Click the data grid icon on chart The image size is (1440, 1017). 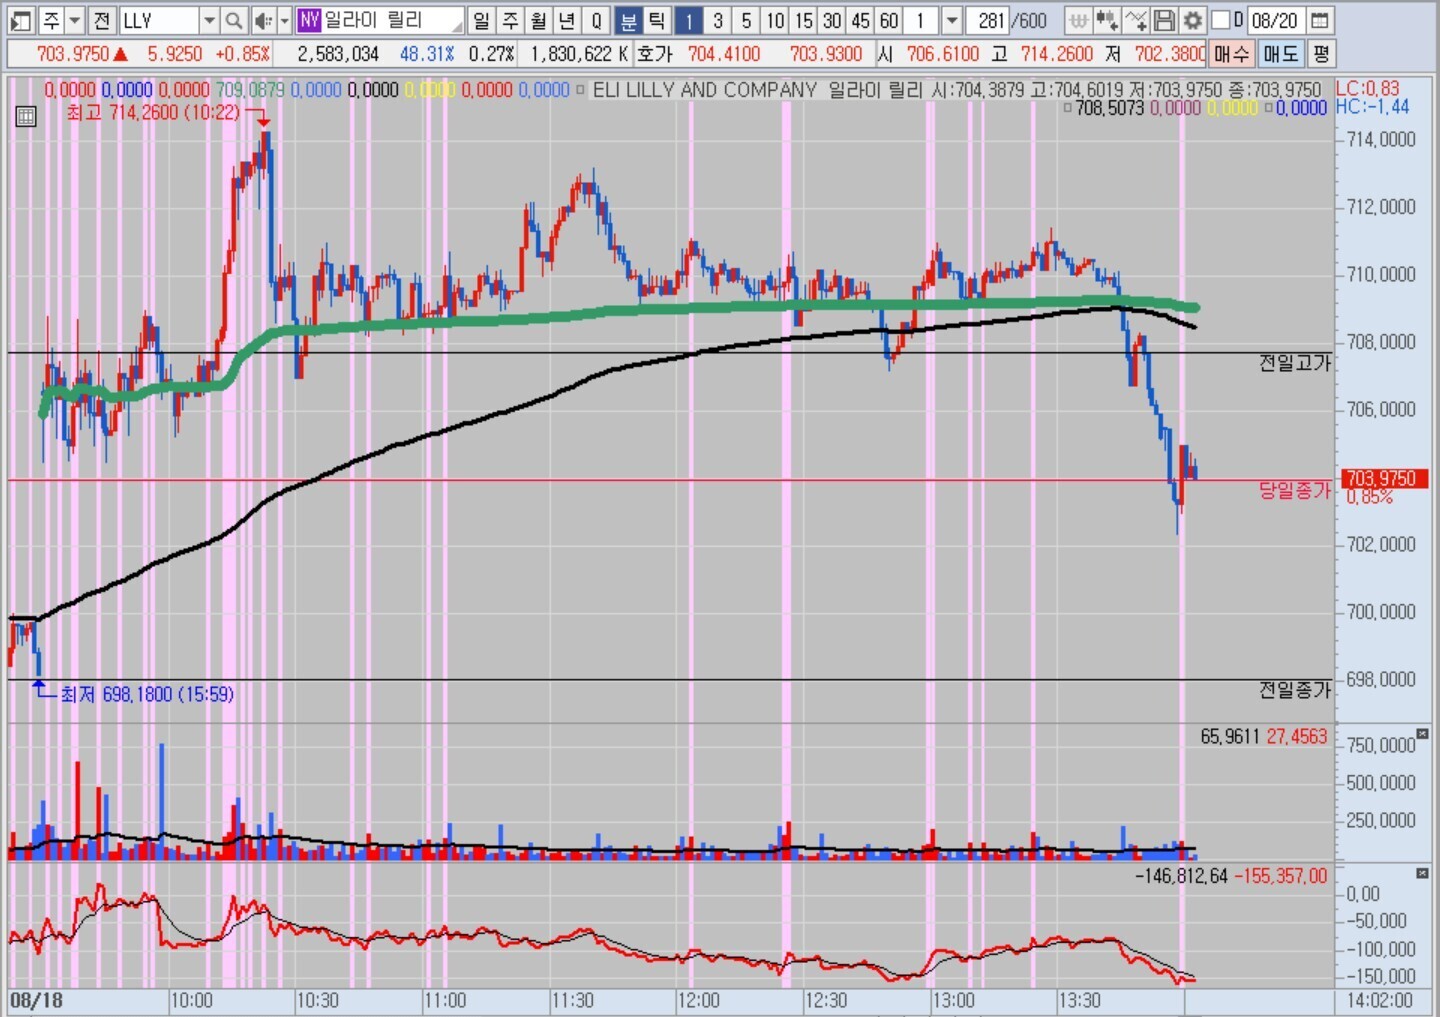[26, 117]
